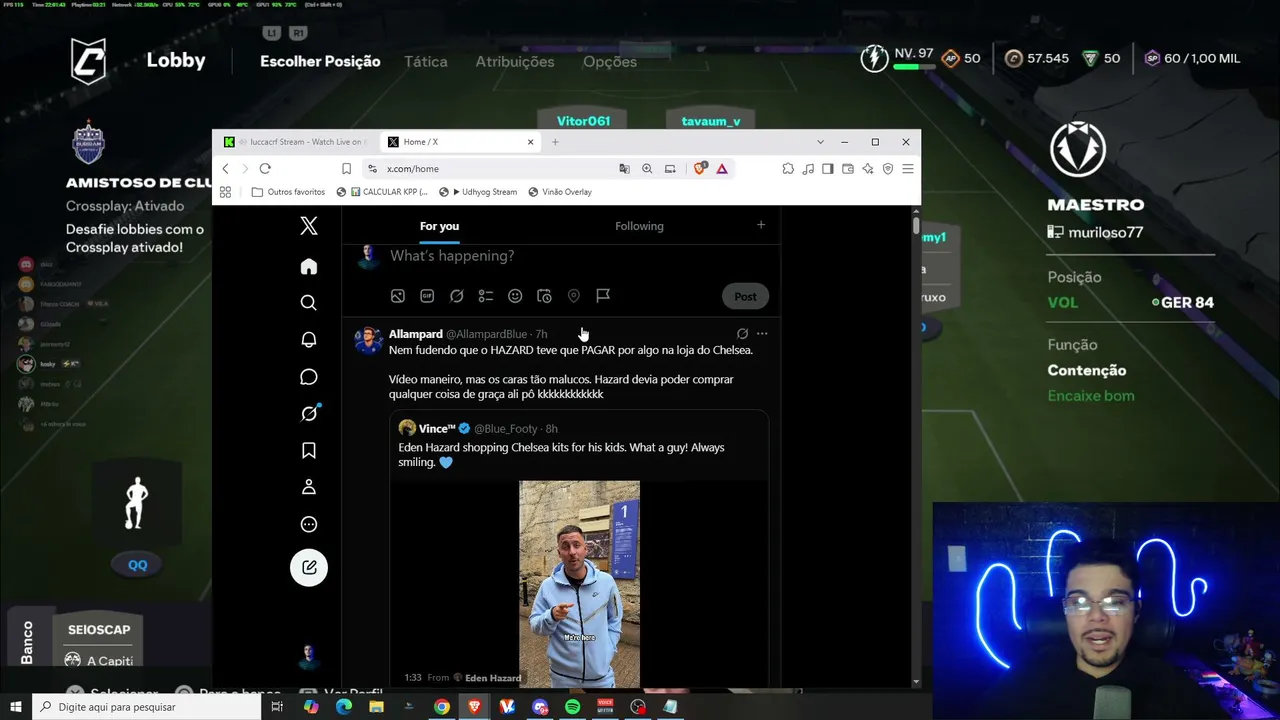
Task: Open the Opções tab in game menu
Action: 610,61
